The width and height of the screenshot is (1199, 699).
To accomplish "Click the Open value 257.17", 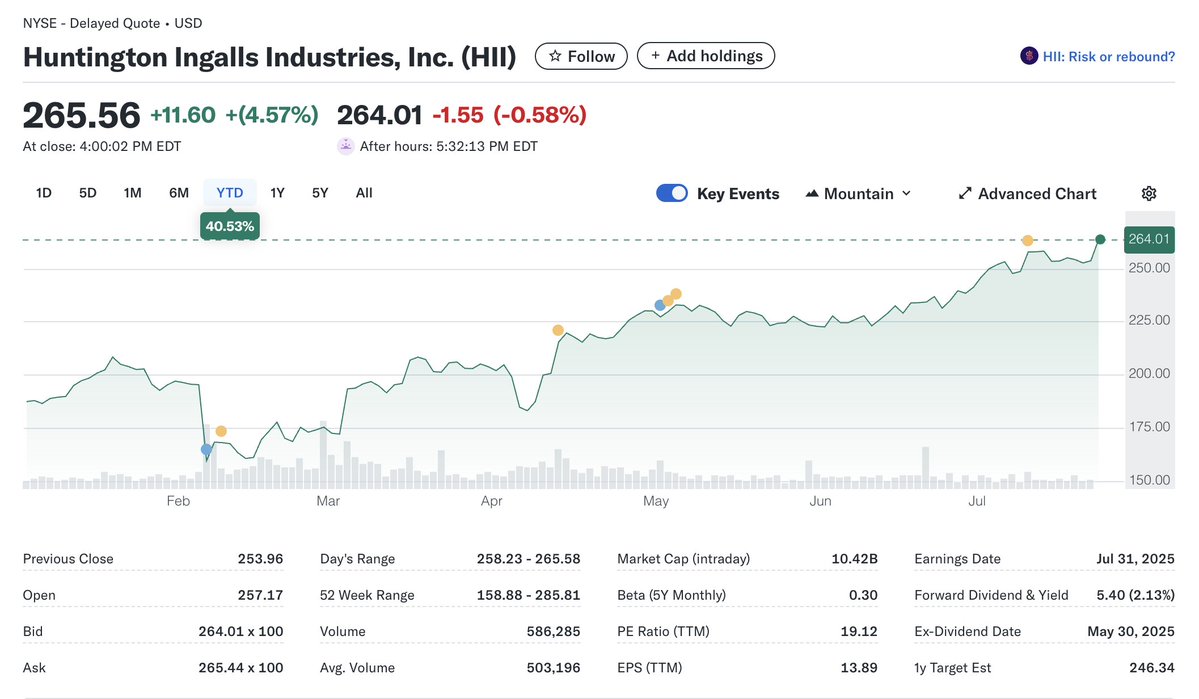I will [x=260, y=595].
